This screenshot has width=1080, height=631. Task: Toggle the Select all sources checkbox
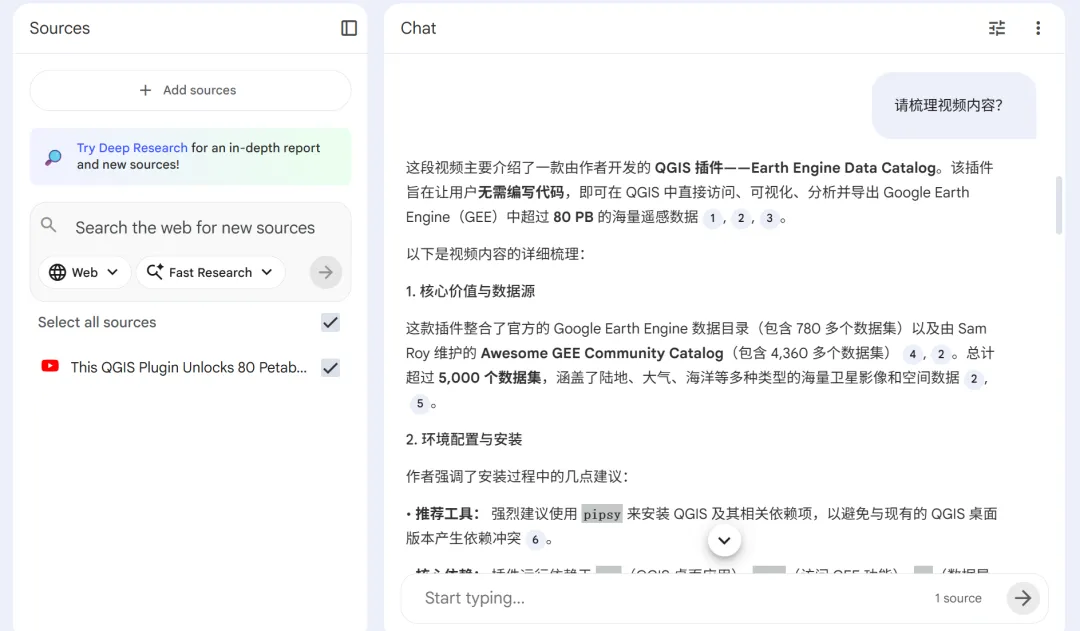pos(331,322)
